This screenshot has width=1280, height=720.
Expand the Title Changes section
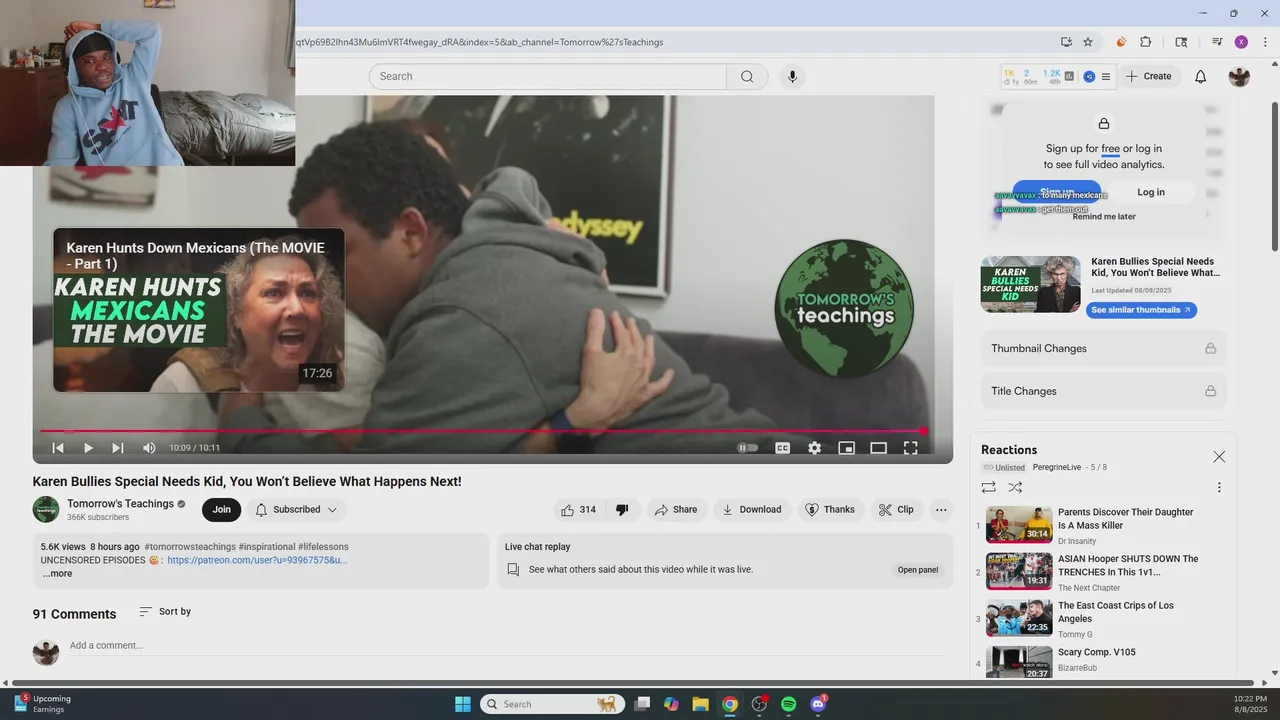tap(1103, 391)
